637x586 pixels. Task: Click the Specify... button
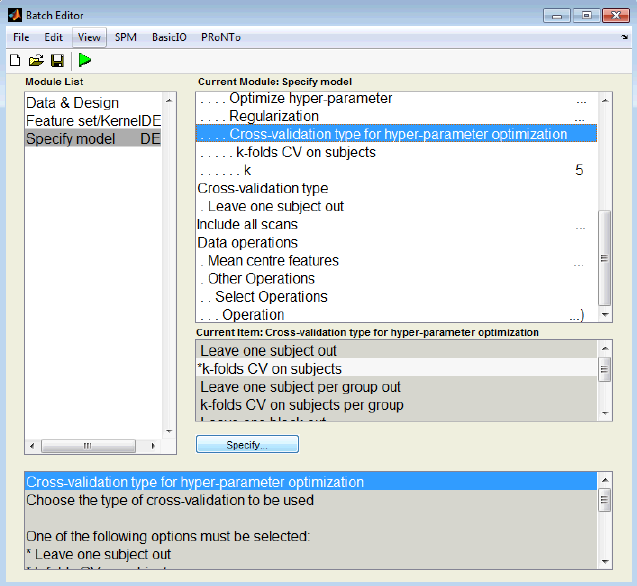[247, 444]
